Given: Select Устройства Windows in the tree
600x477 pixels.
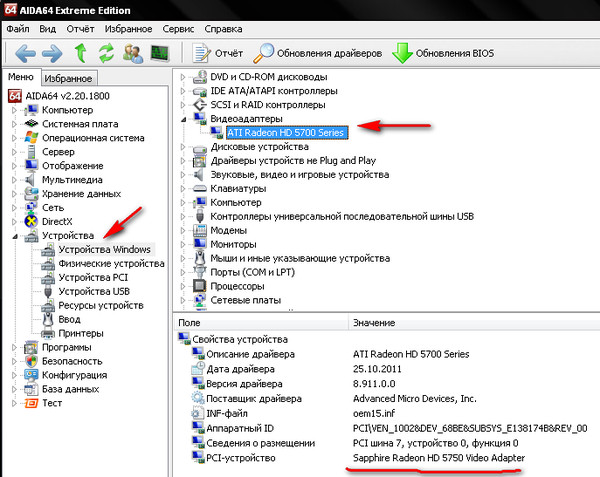Looking at the screenshot, I should point(104,250).
